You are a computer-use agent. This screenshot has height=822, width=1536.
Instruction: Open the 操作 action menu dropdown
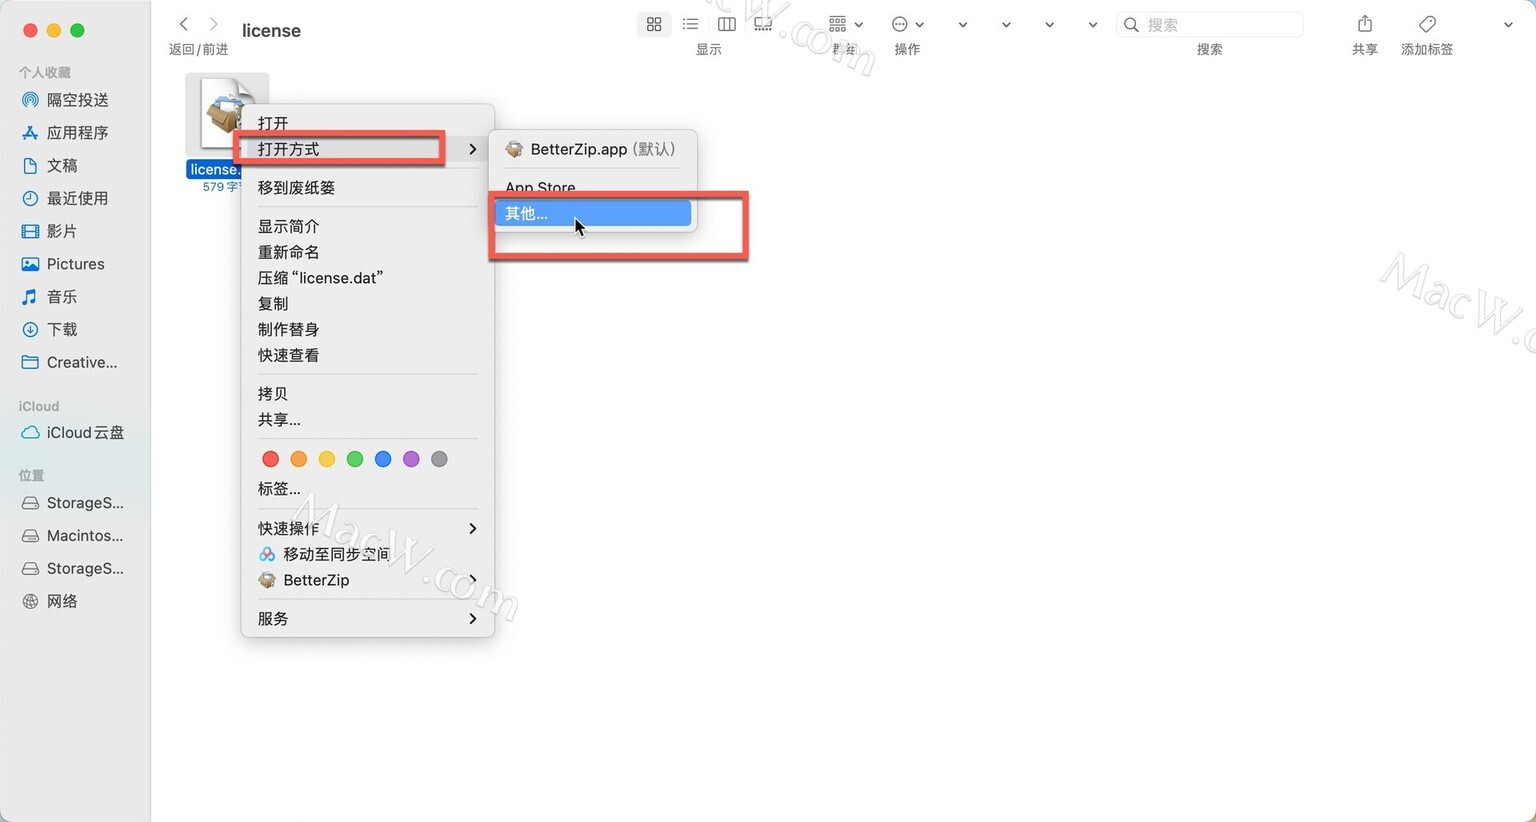point(907,24)
